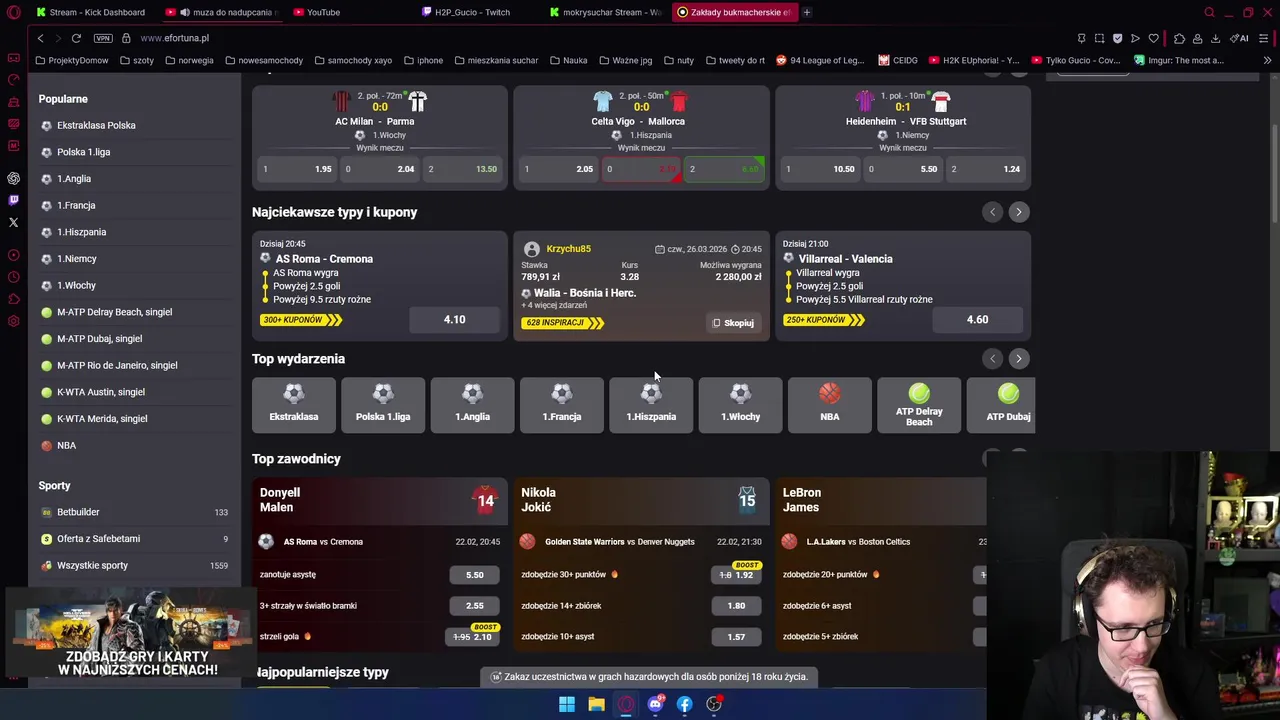Screen dimensions: 1280x720
Task: Previous slide arrow in Najciekawsze typy
Action: pyautogui.click(x=992, y=212)
